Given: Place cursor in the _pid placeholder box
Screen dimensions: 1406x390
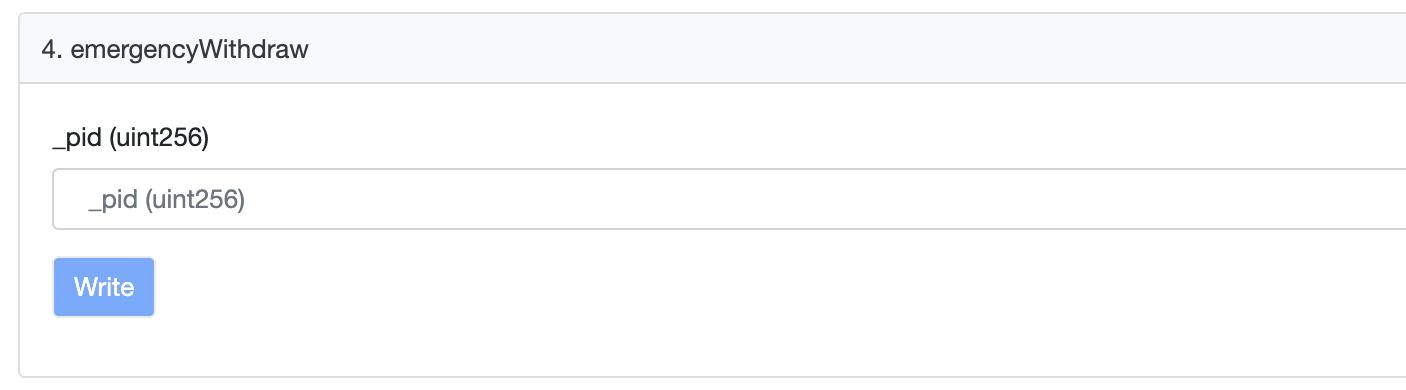Looking at the screenshot, I should [729, 199].
